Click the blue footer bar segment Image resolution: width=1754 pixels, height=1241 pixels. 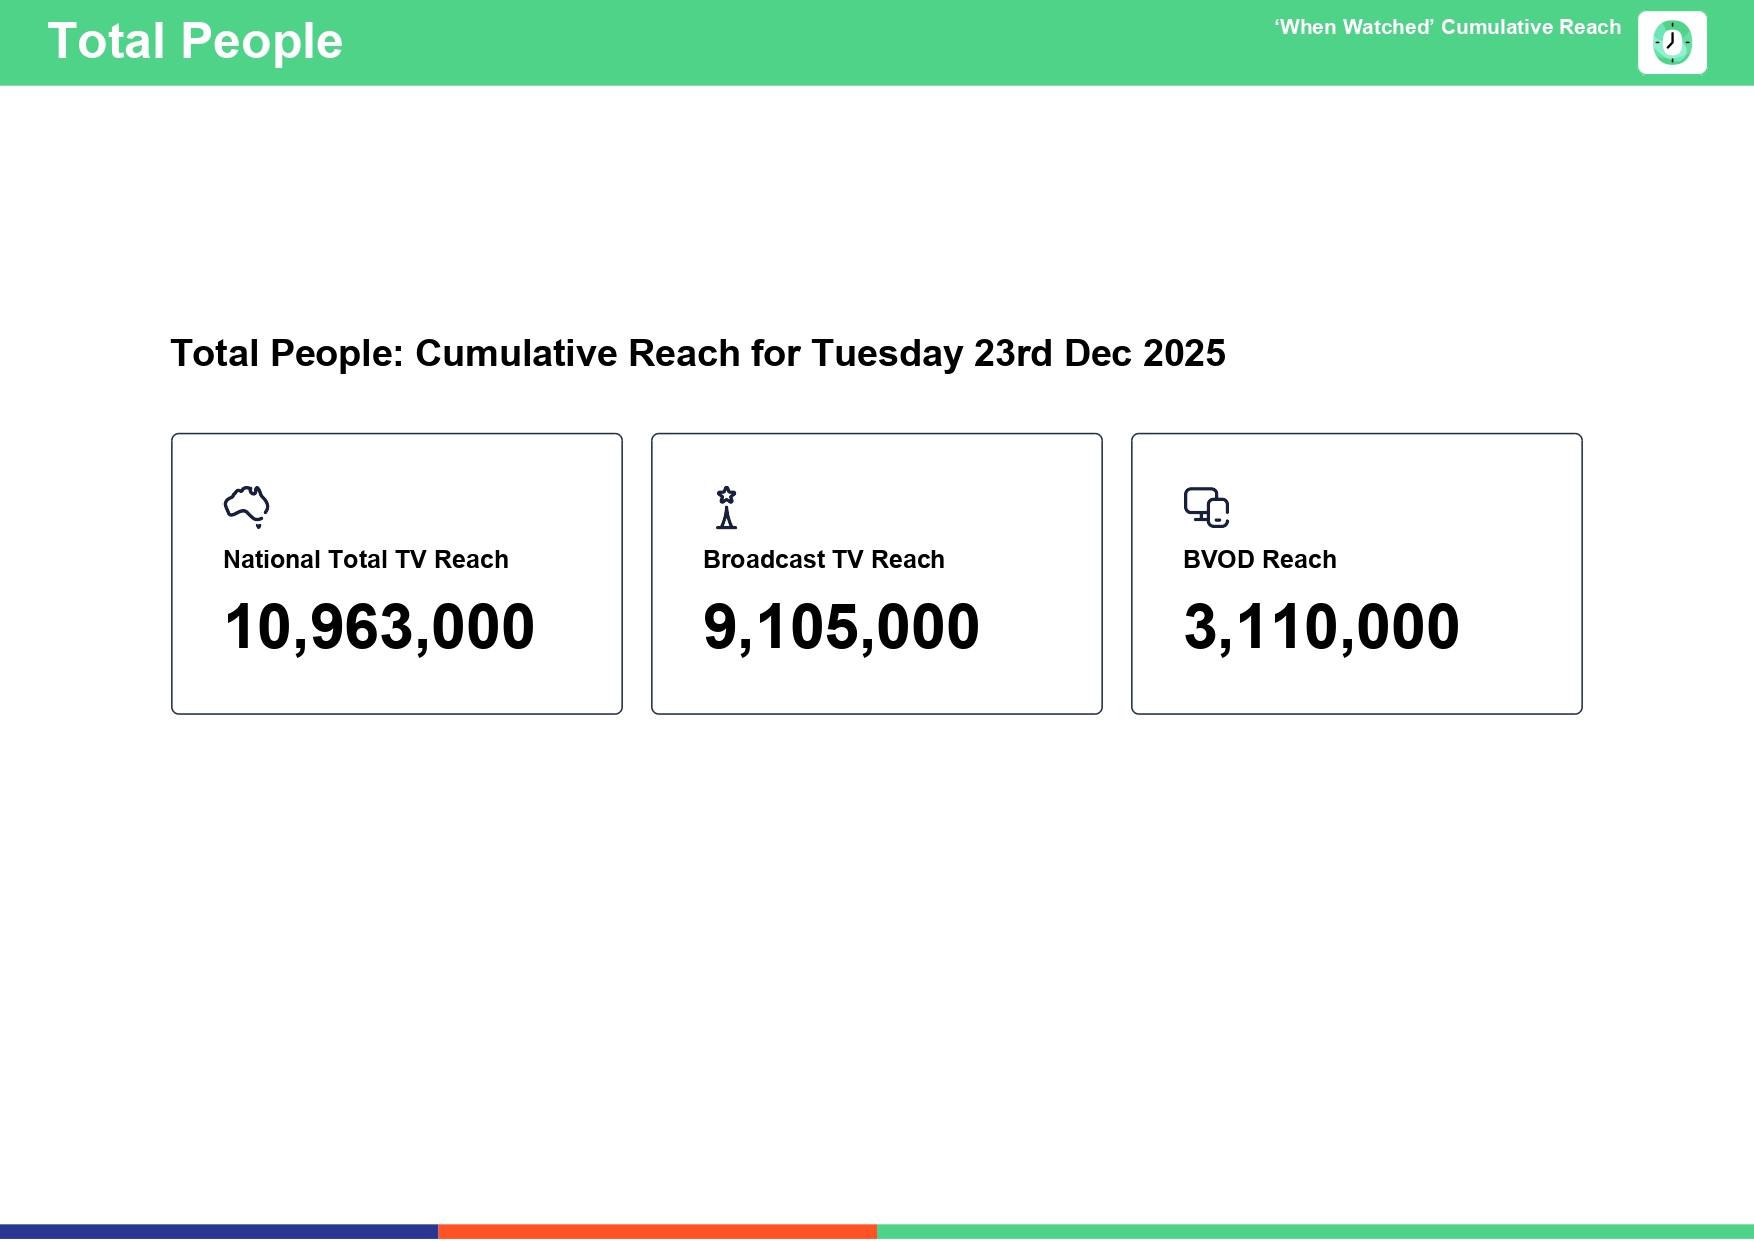click(x=219, y=1231)
